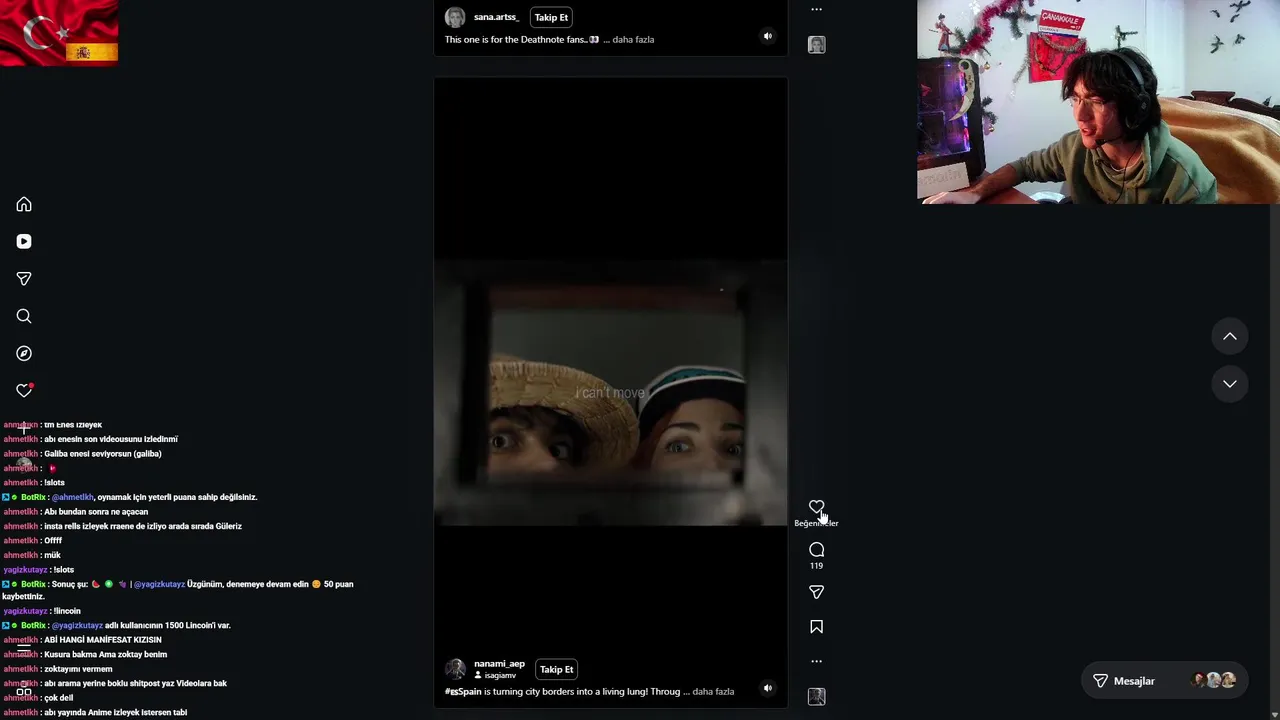
Task: Open nanami_aep profile avatar
Action: coord(455,669)
